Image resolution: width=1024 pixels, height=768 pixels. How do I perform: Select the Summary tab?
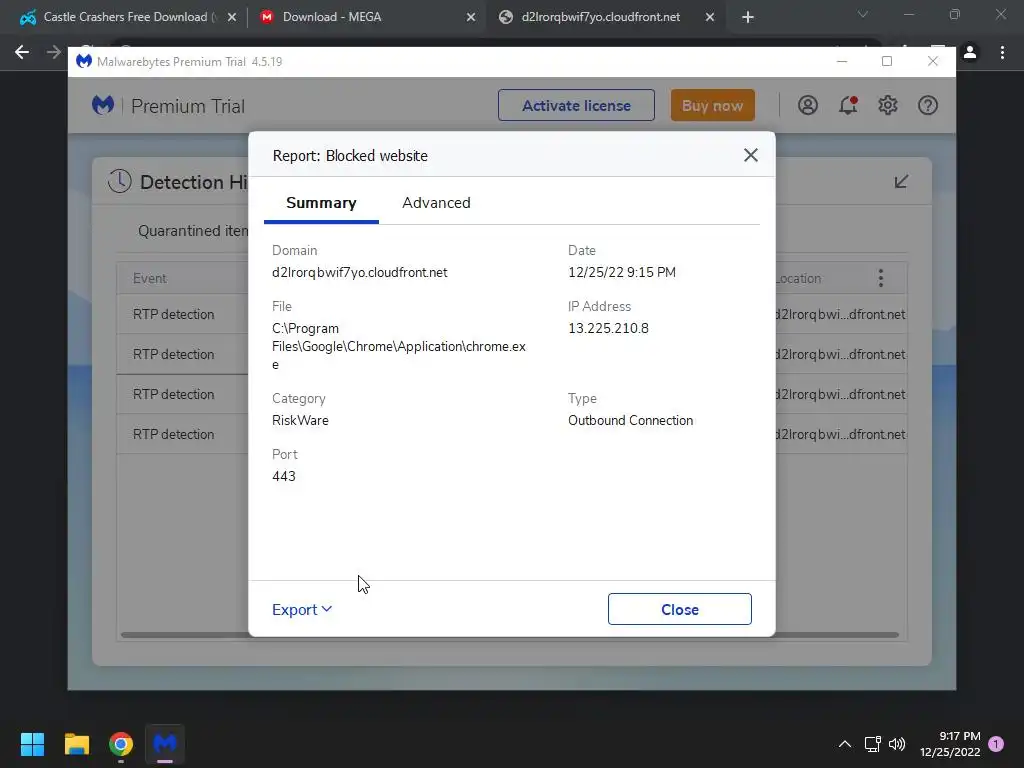pos(321,202)
